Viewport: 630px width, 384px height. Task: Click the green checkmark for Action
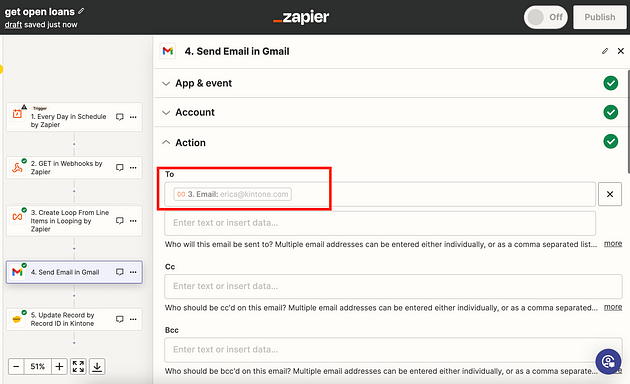point(611,141)
